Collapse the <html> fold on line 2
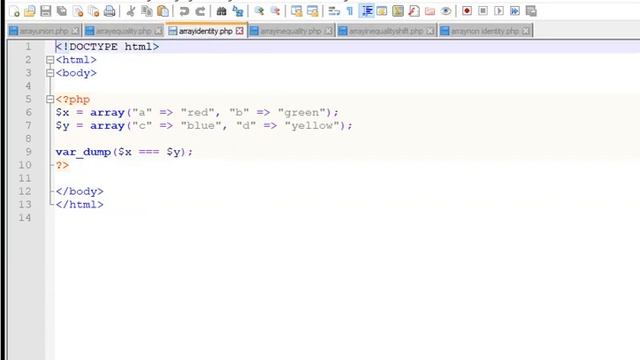Screen dimensions: 640x360 pyautogui.click(x=50, y=60)
